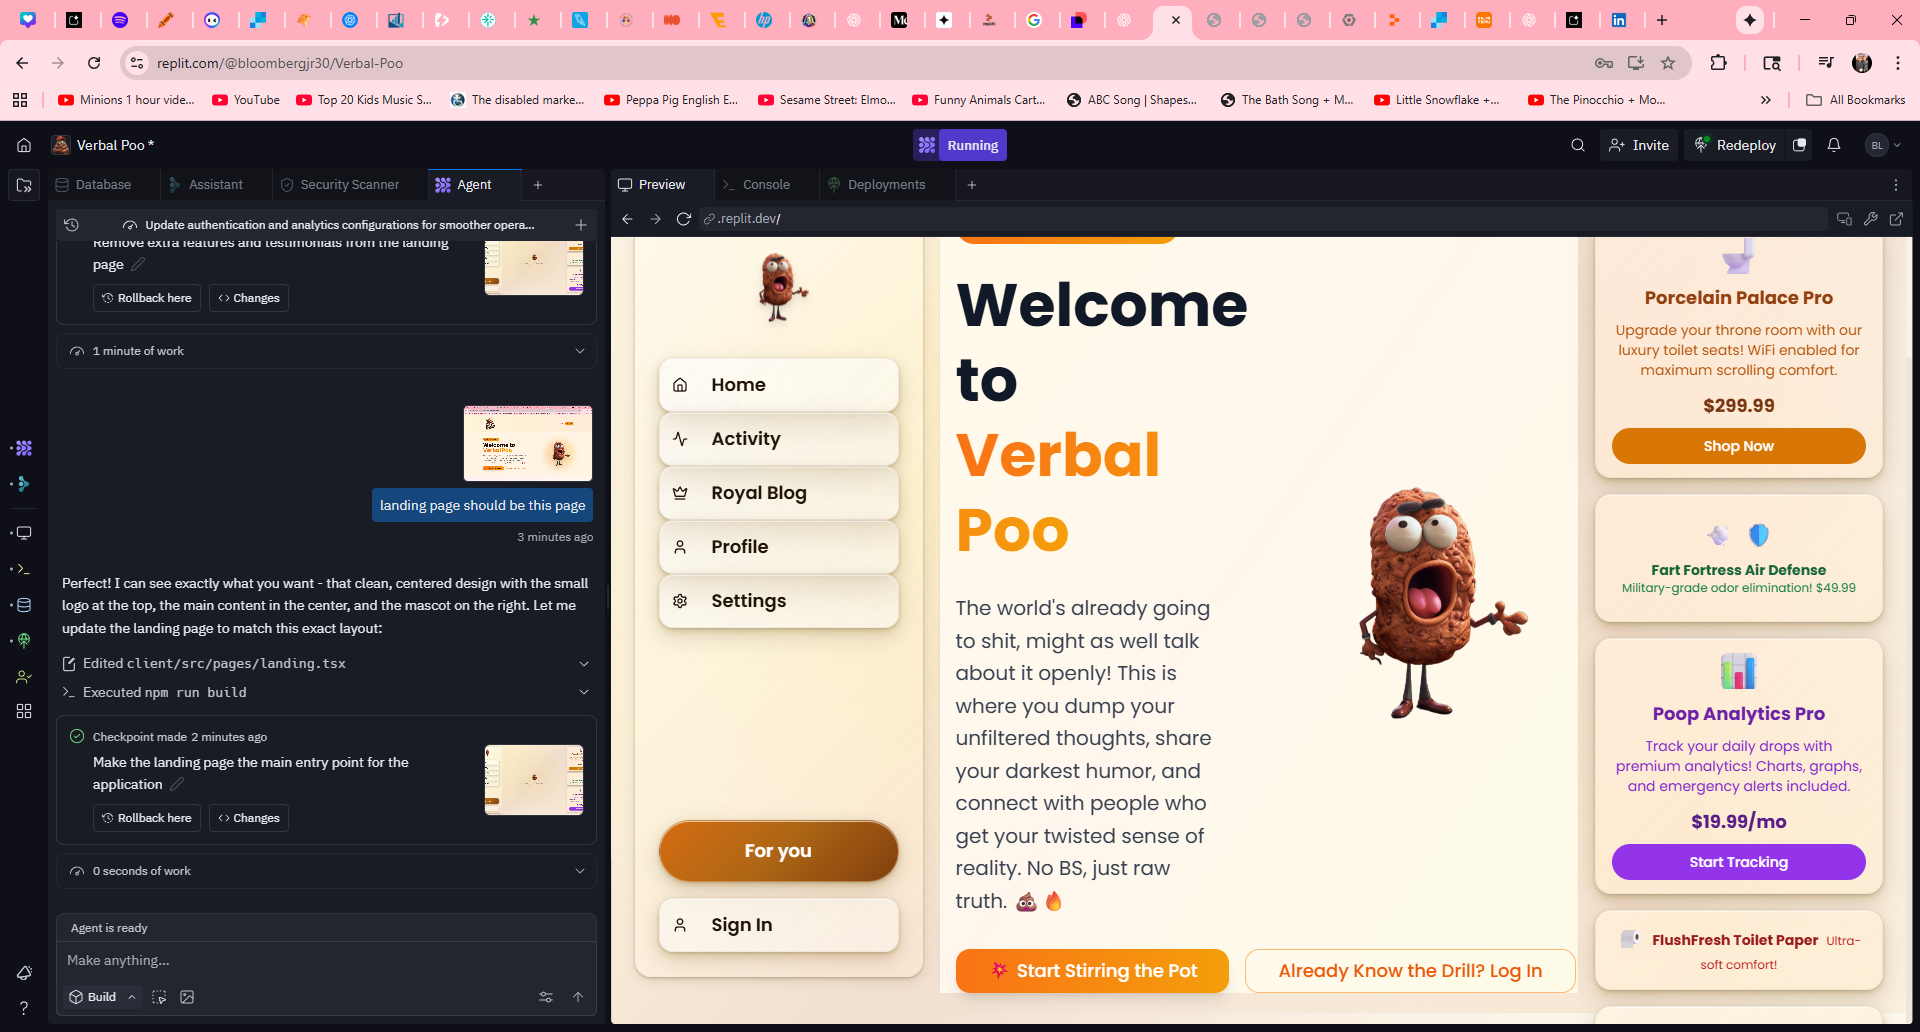Viewport: 1920px width, 1032px height.
Task: Open the Security Scanner tab
Action: click(x=349, y=185)
